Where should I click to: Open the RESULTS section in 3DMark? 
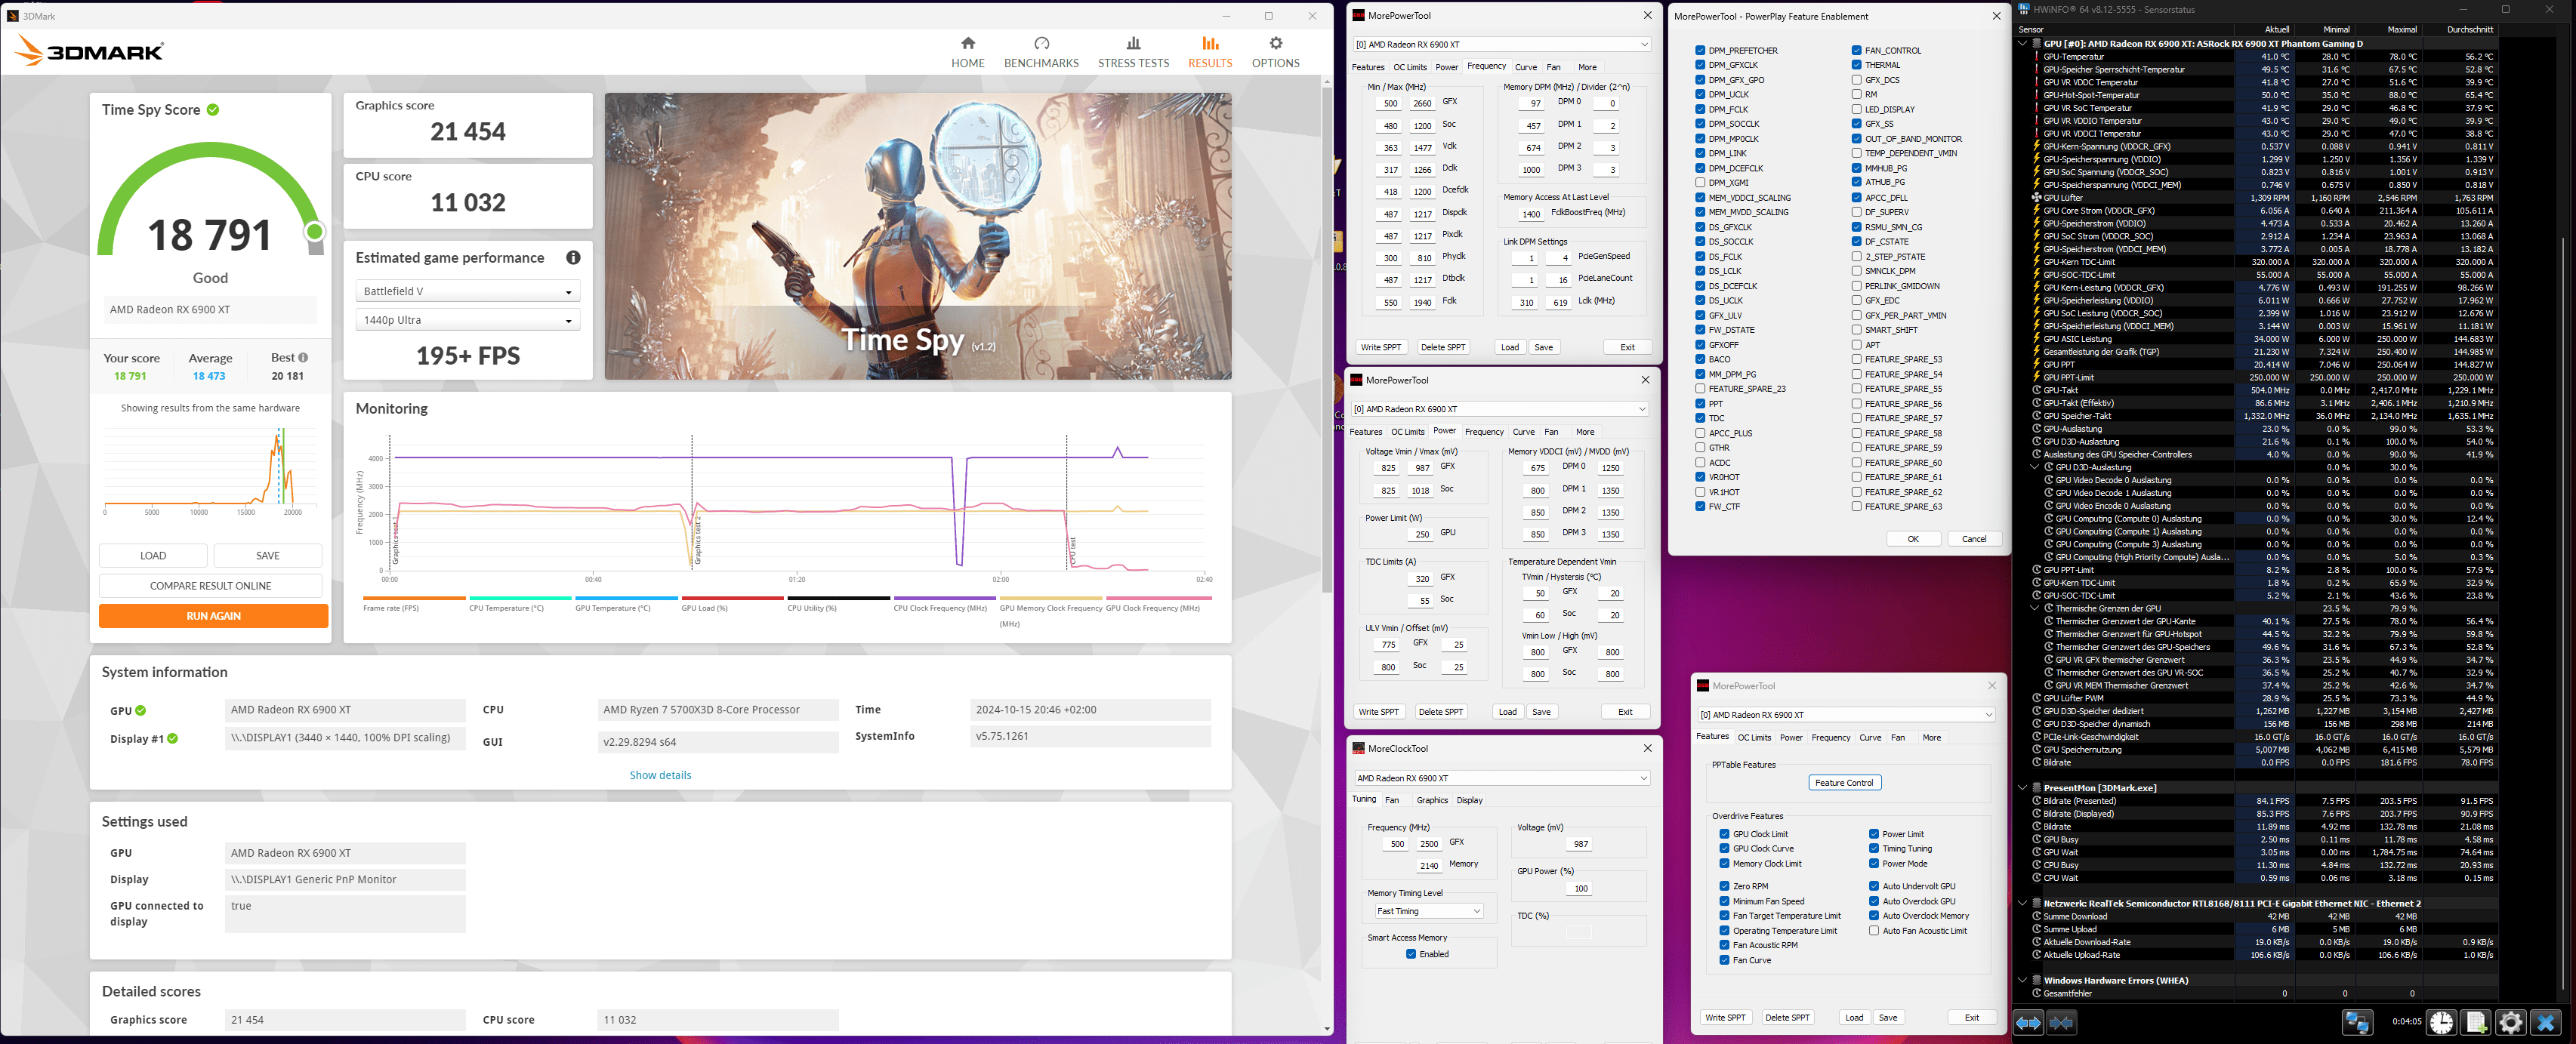click(1210, 52)
